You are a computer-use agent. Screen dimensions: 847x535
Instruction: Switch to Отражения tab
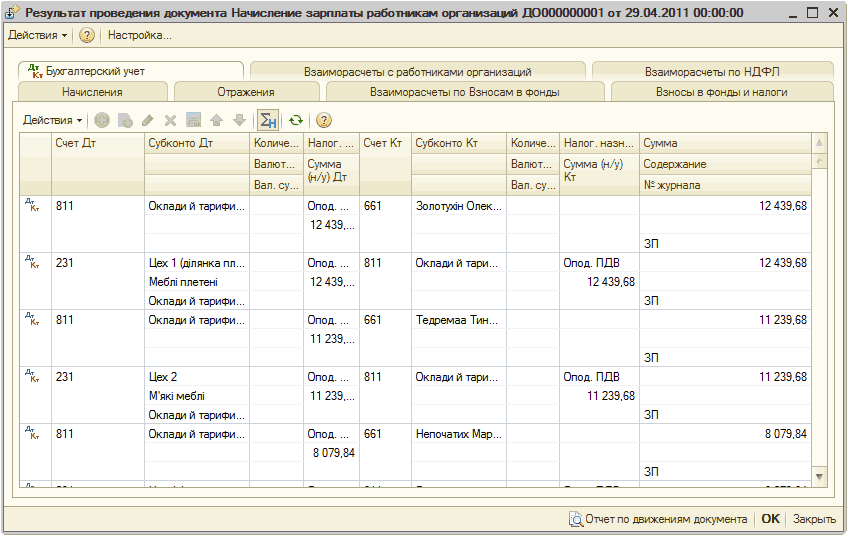coord(246,92)
